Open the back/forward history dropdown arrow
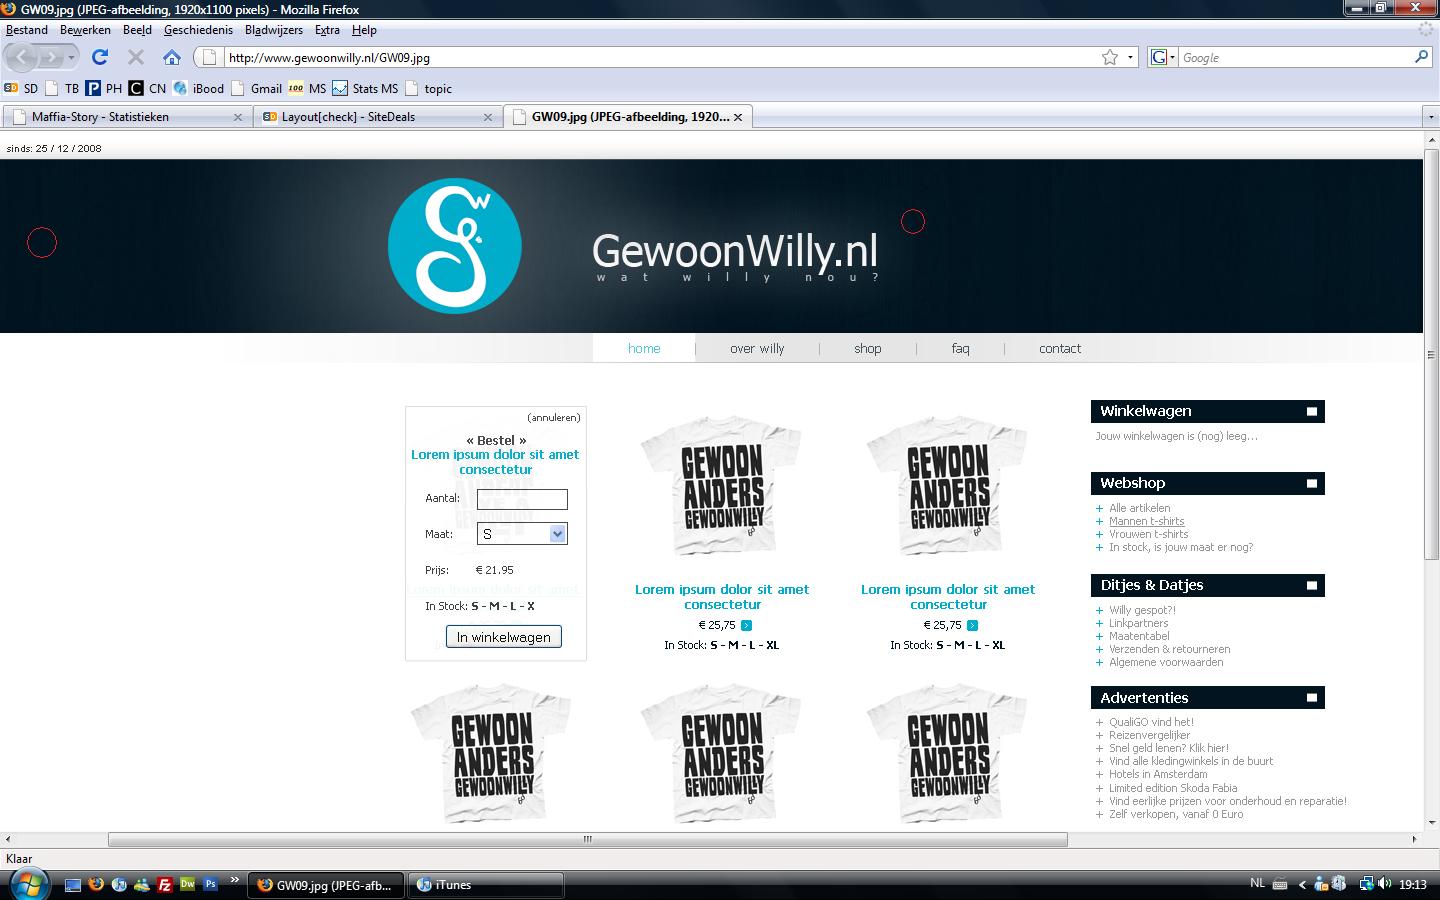The image size is (1440, 900). click(71, 58)
